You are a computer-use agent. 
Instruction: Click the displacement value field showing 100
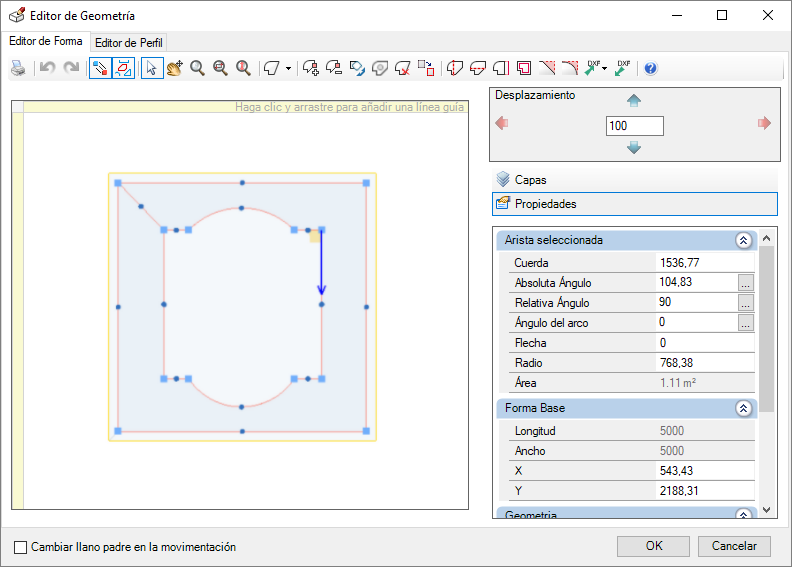(x=634, y=126)
